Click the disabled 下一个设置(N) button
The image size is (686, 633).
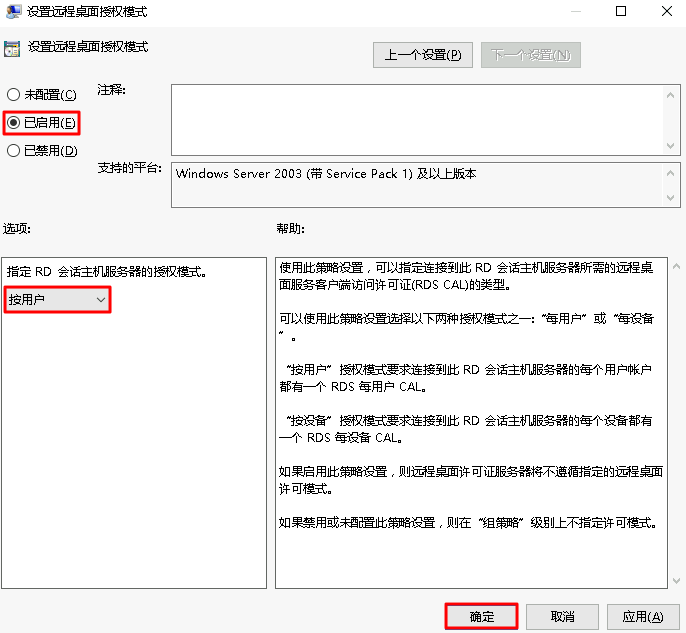pyautogui.click(x=531, y=55)
